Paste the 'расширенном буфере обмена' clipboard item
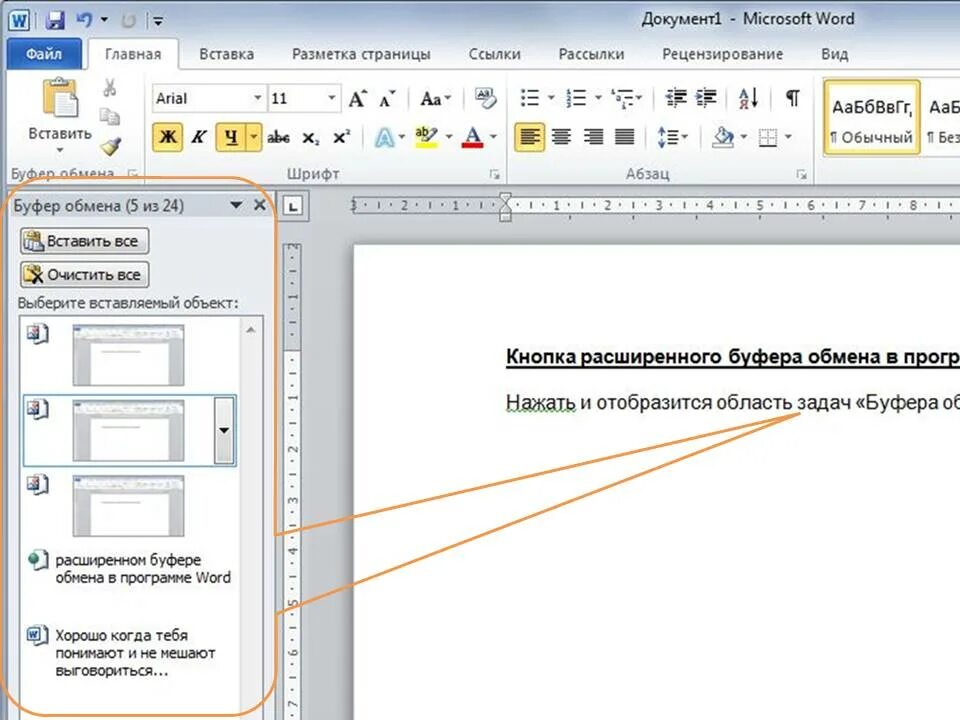This screenshot has width=960, height=720. point(131,569)
